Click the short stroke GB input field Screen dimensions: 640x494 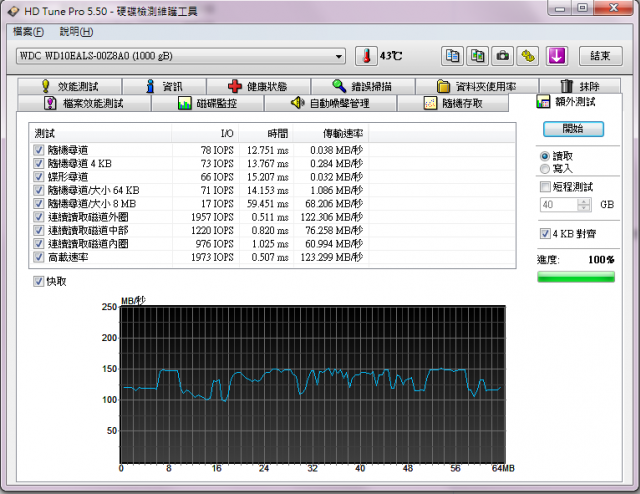pos(559,205)
